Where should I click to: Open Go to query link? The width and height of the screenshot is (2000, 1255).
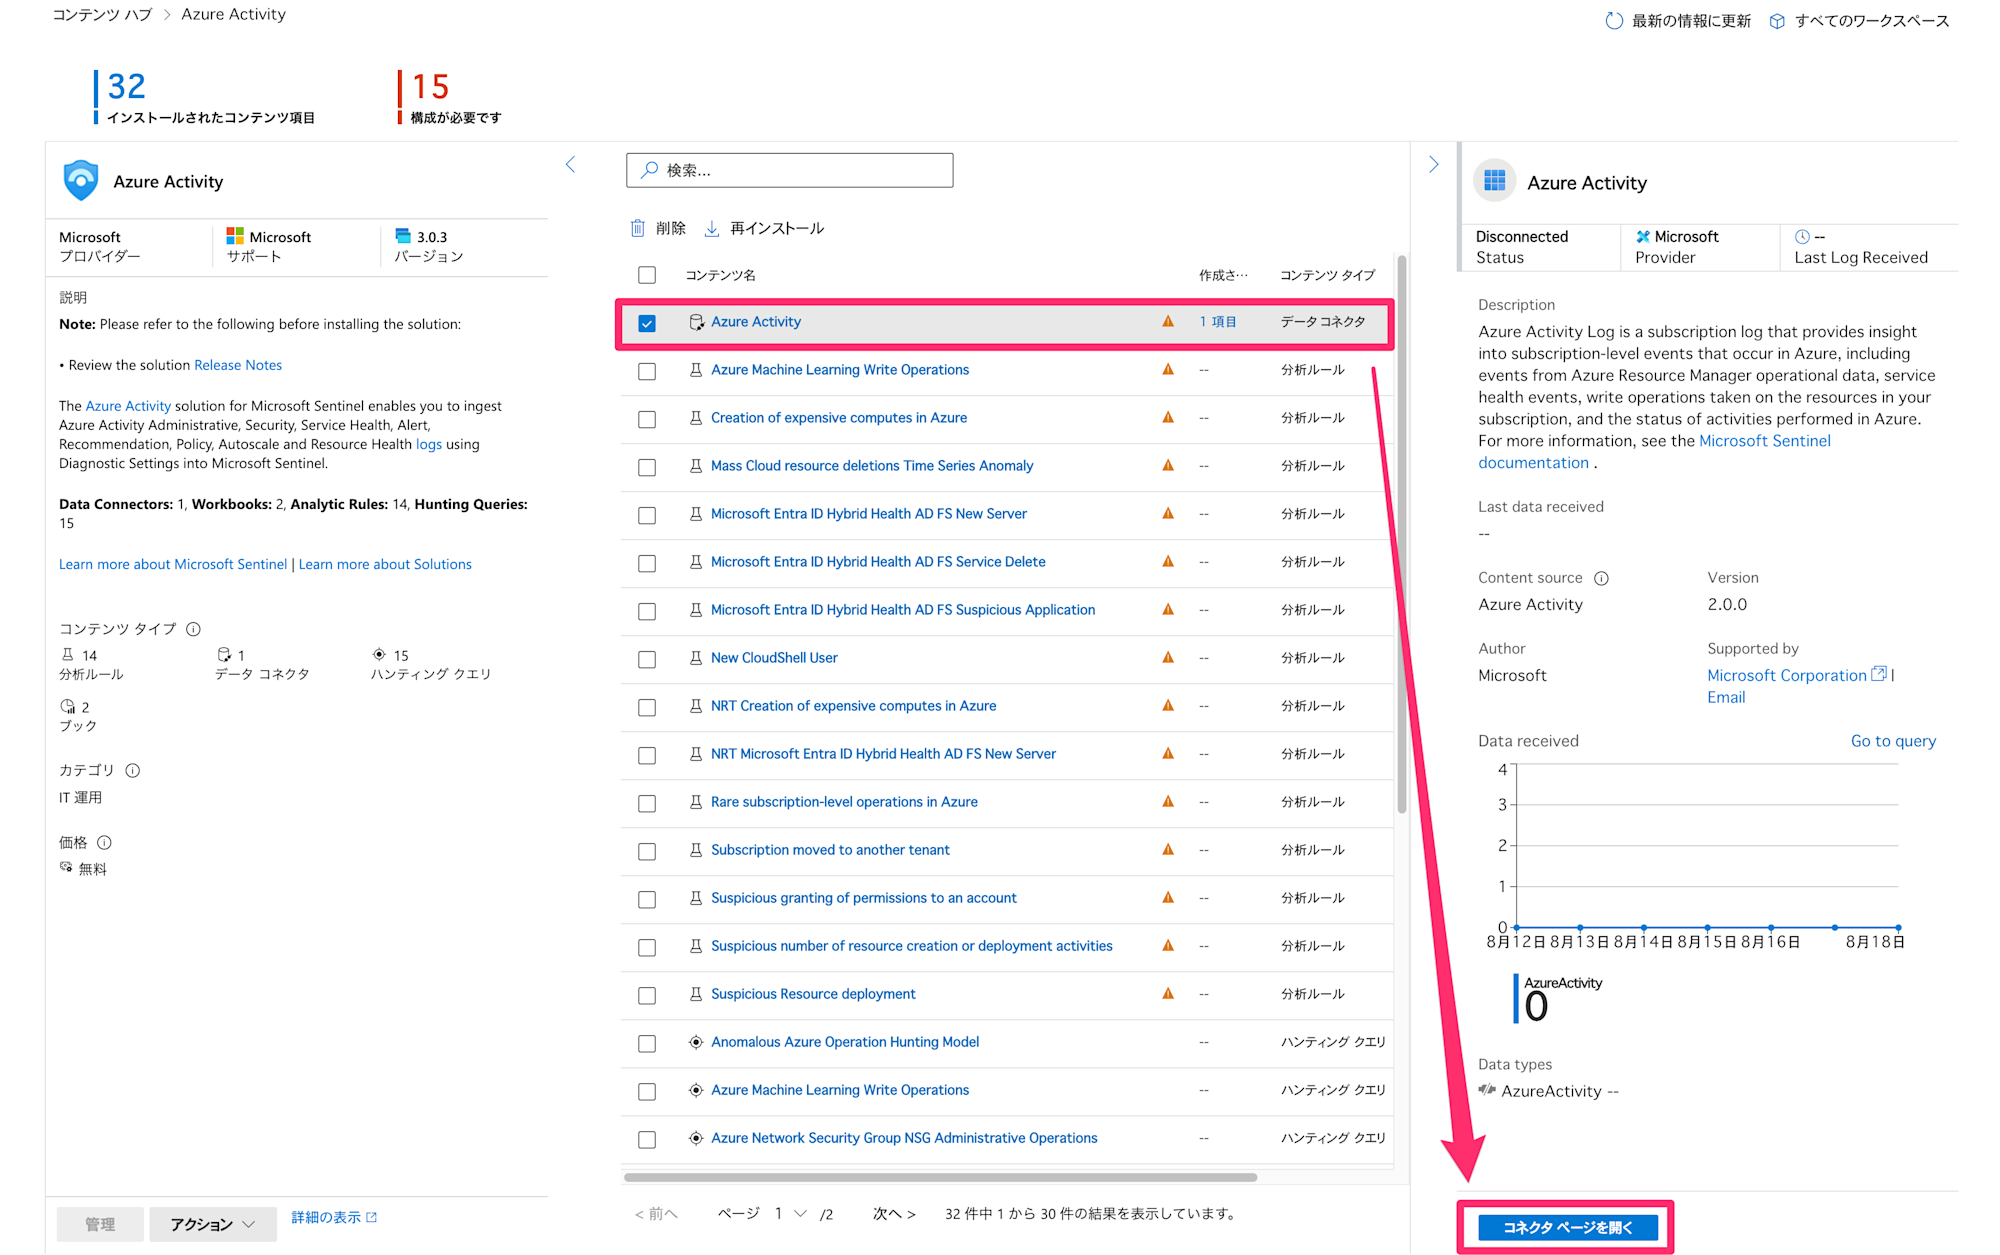[1893, 741]
